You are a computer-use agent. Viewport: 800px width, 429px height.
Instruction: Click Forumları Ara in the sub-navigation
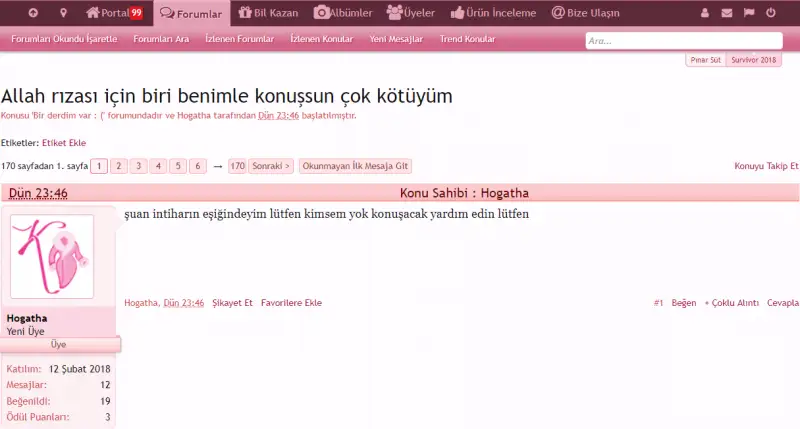pyautogui.click(x=161, y=39)
